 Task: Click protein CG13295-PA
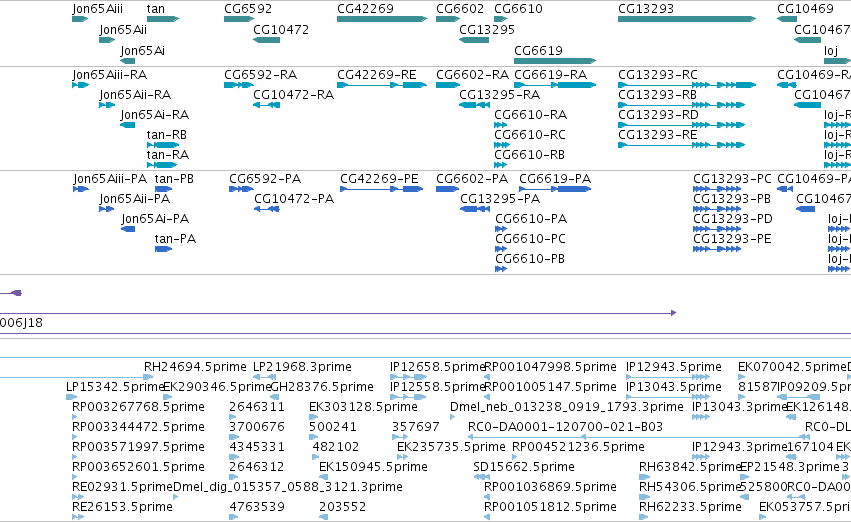[x=500, y=199]
